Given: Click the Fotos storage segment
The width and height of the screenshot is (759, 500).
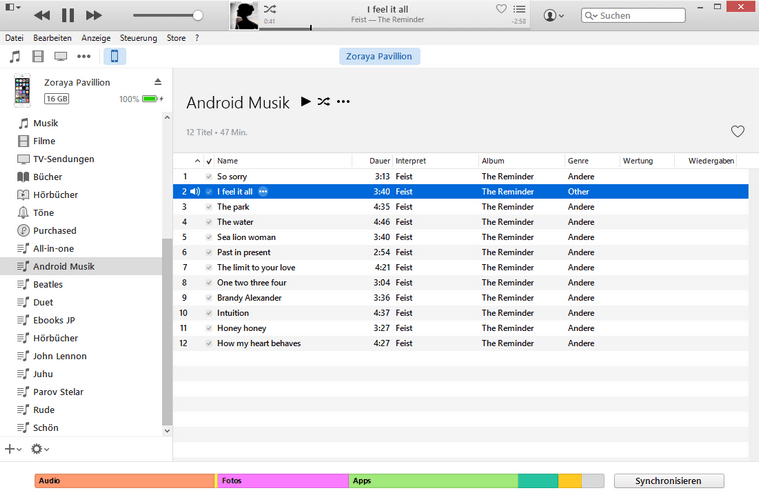Looking at the screenshot, I should pyautogui.click(x=283, y=481).
